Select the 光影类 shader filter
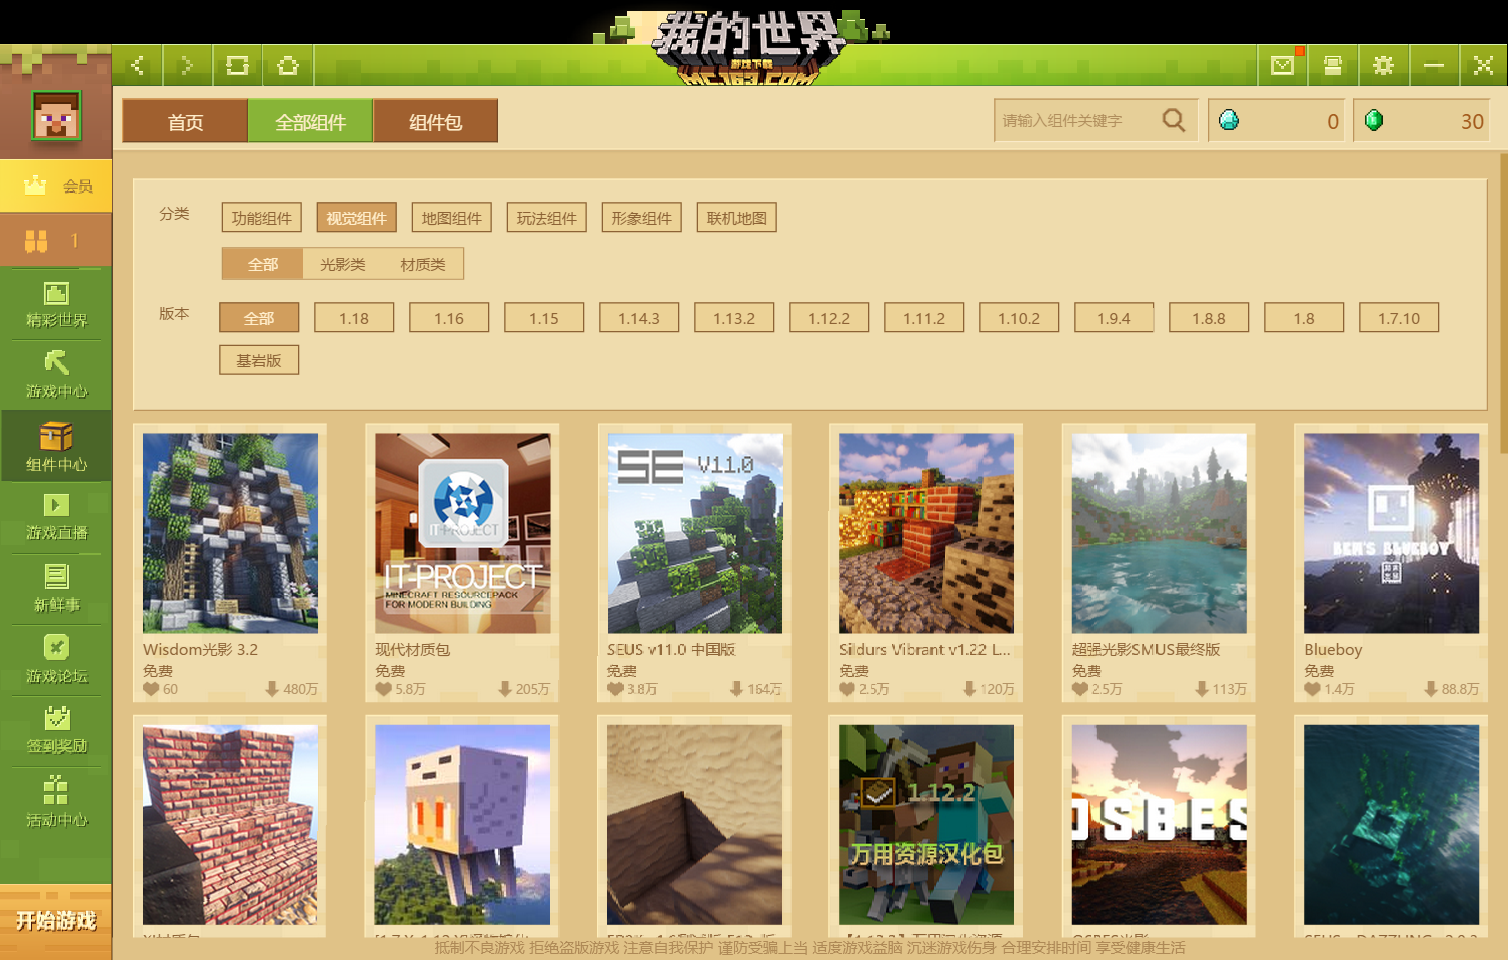1508x960 pixels. point(345,263)
